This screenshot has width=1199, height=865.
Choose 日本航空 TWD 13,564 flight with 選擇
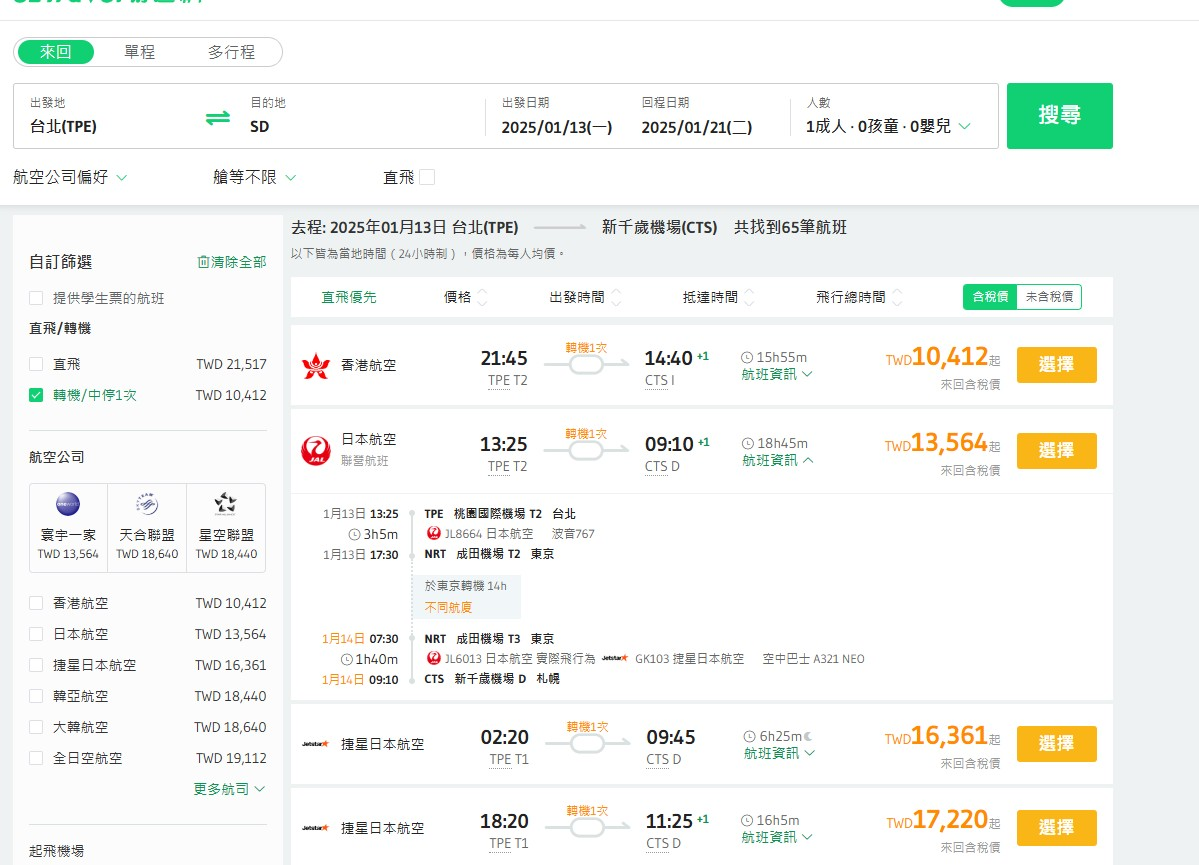1056,450
